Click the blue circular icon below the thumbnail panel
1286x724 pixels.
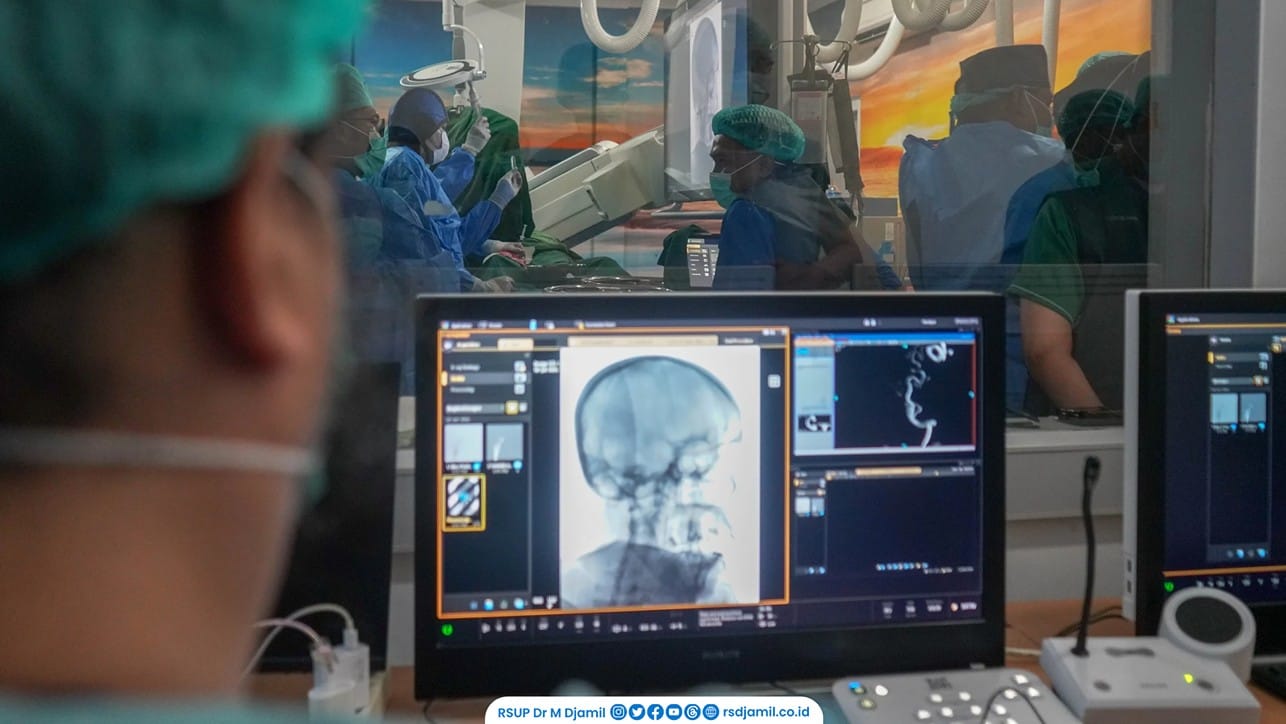tap(487, 604)
